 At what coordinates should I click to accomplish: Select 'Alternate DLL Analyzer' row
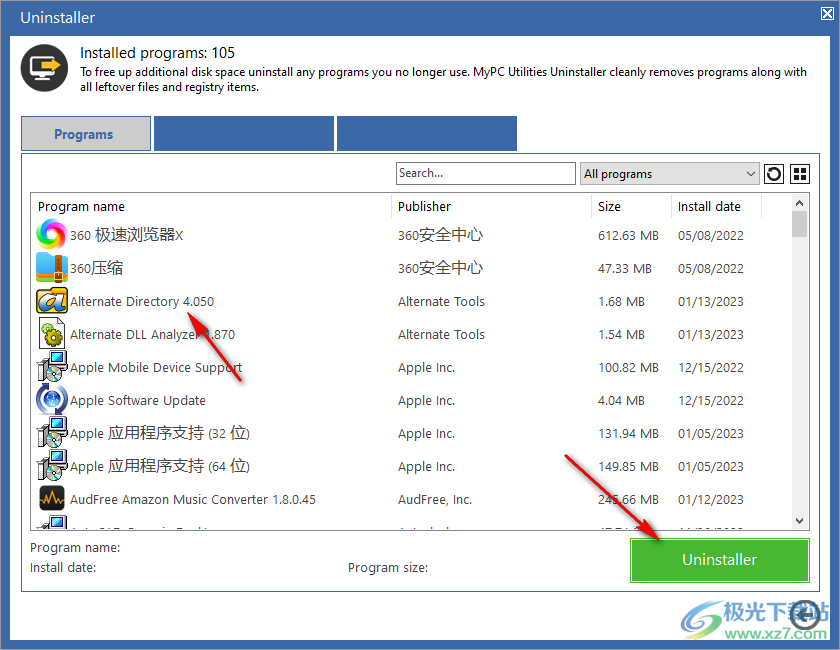tap(411, 334)
